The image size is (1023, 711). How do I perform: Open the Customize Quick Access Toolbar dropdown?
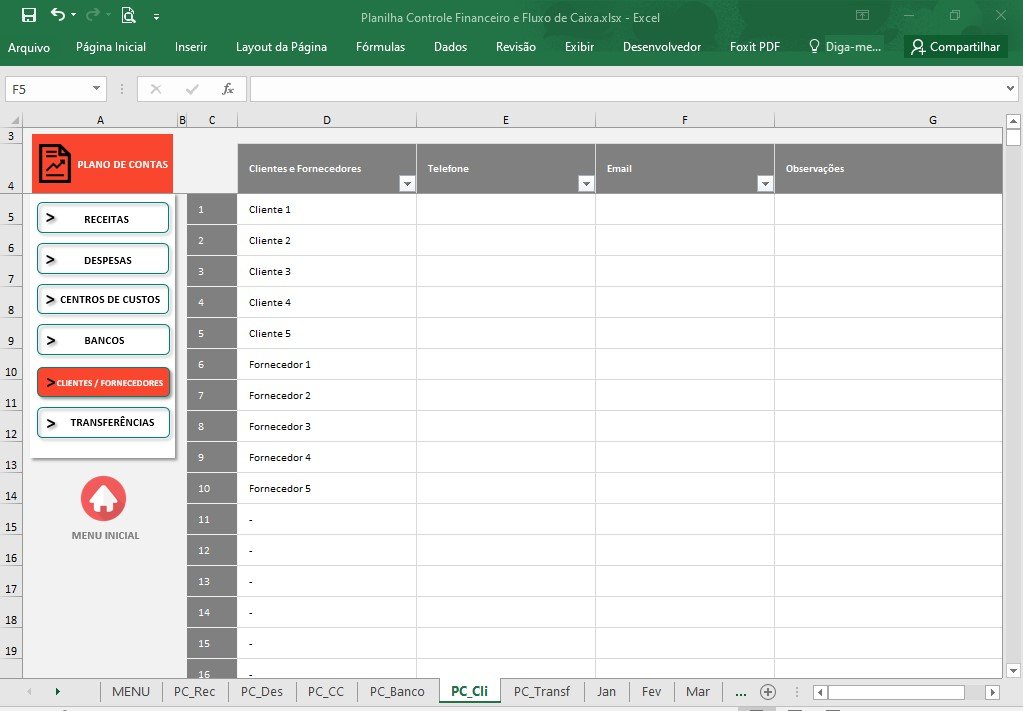tap(157, 16)
